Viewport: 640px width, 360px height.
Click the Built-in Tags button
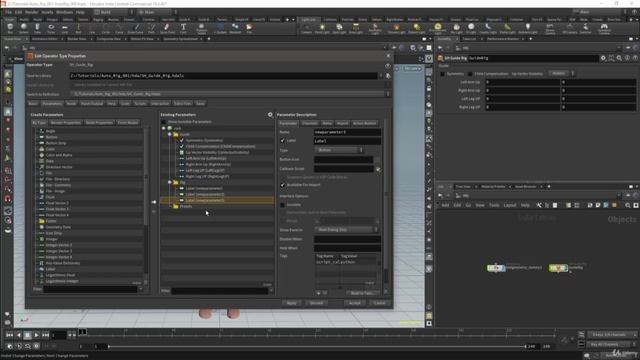click(x=362, y=293)
